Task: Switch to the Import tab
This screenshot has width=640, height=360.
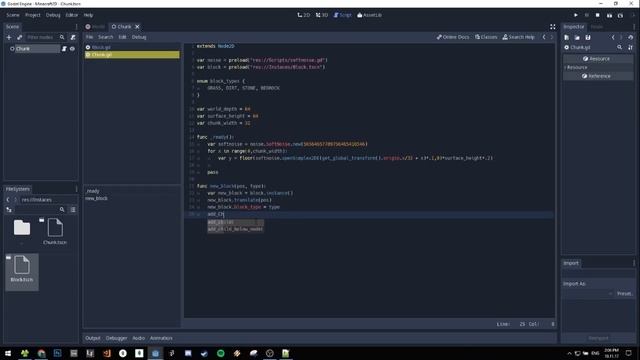Action: (x=571, y=263)
